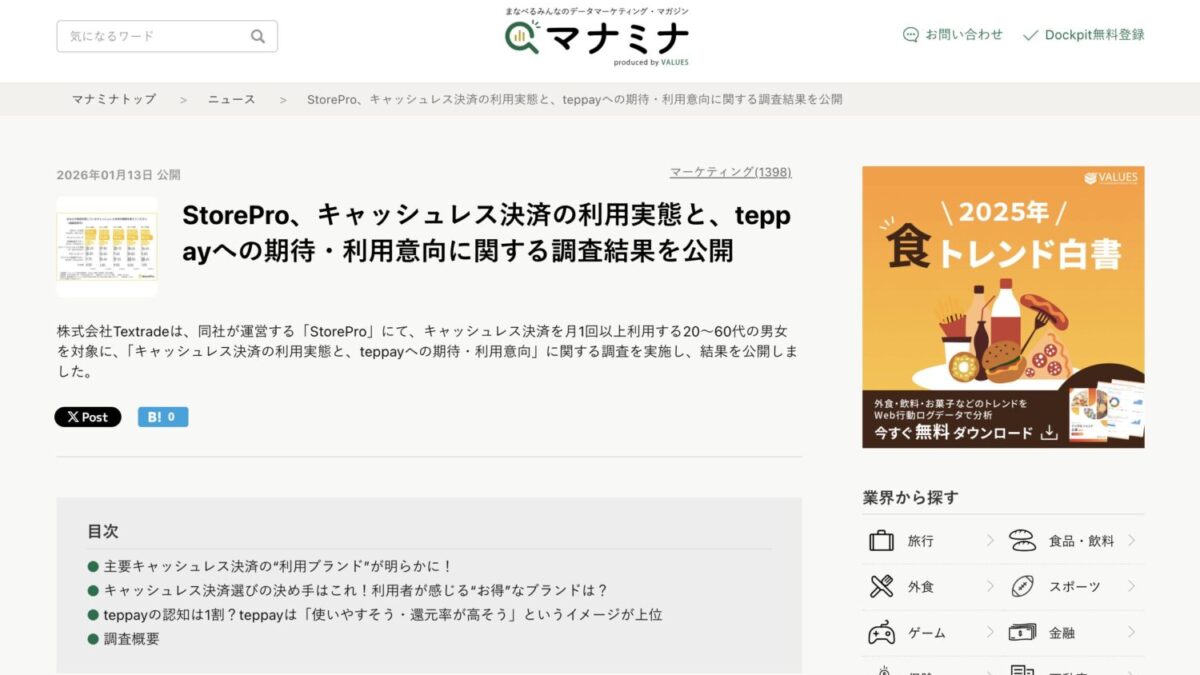Click the checkmark icon beside Dockpit無料登録
Screen dimensions: 1200x675
1030,34
